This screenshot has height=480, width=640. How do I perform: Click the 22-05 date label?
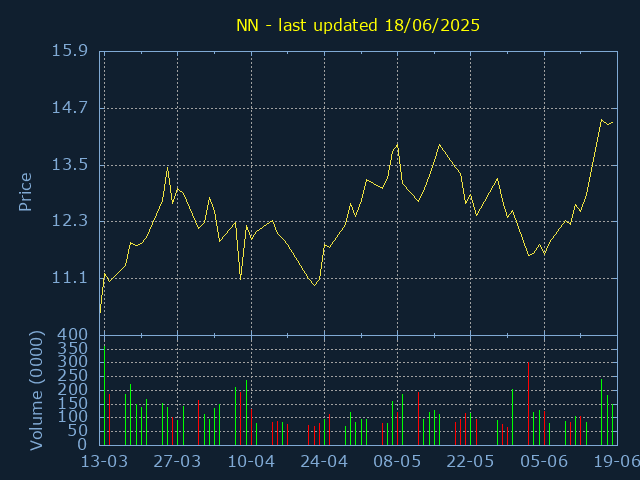[x=470, y=462]
